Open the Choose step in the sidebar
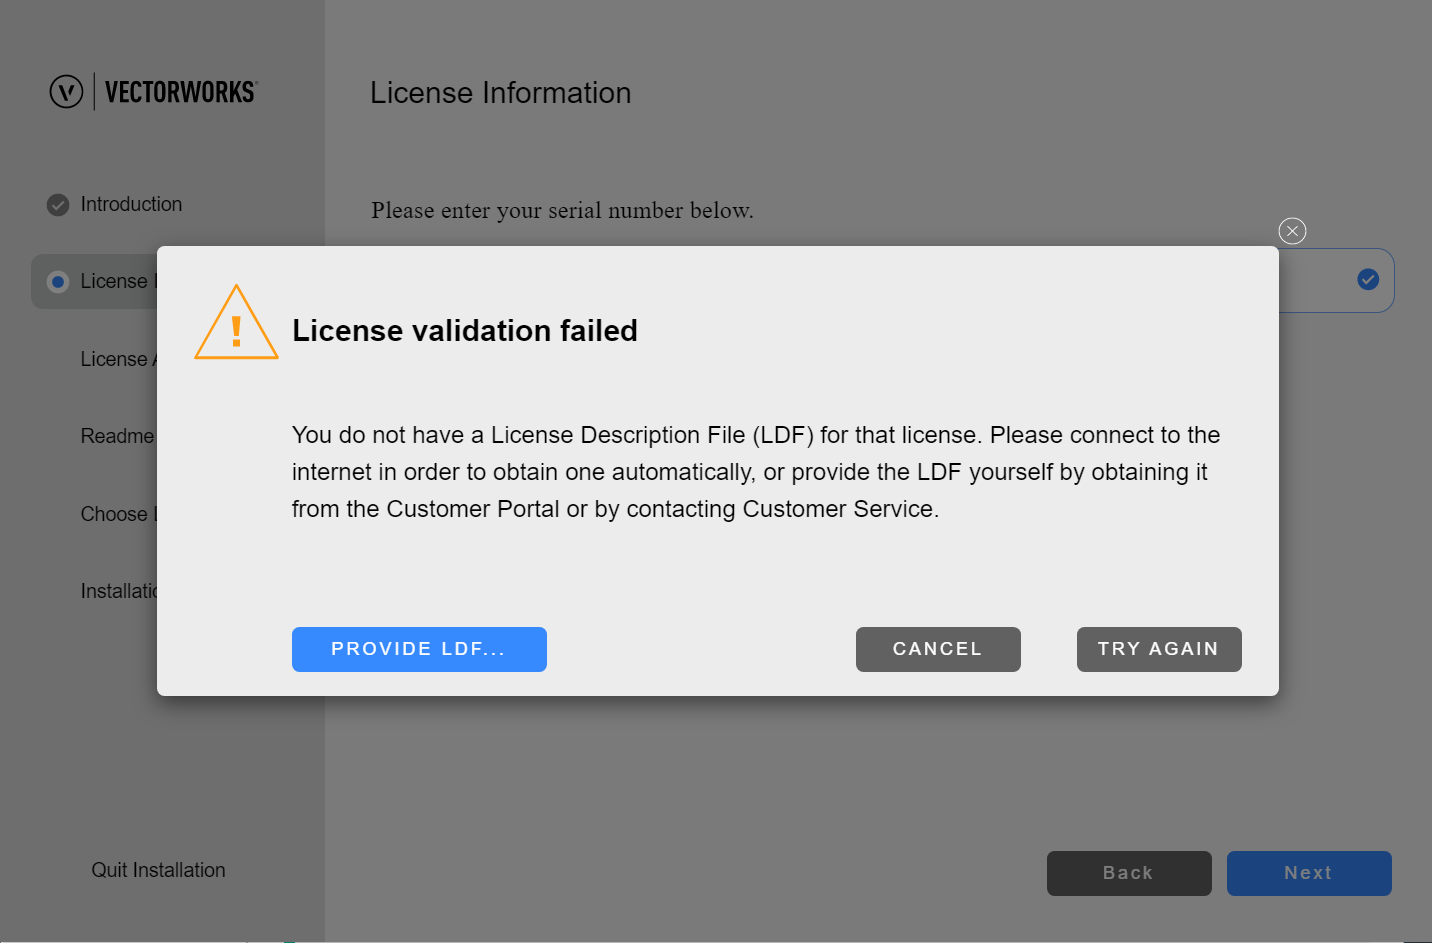 (x=118, y=513)
